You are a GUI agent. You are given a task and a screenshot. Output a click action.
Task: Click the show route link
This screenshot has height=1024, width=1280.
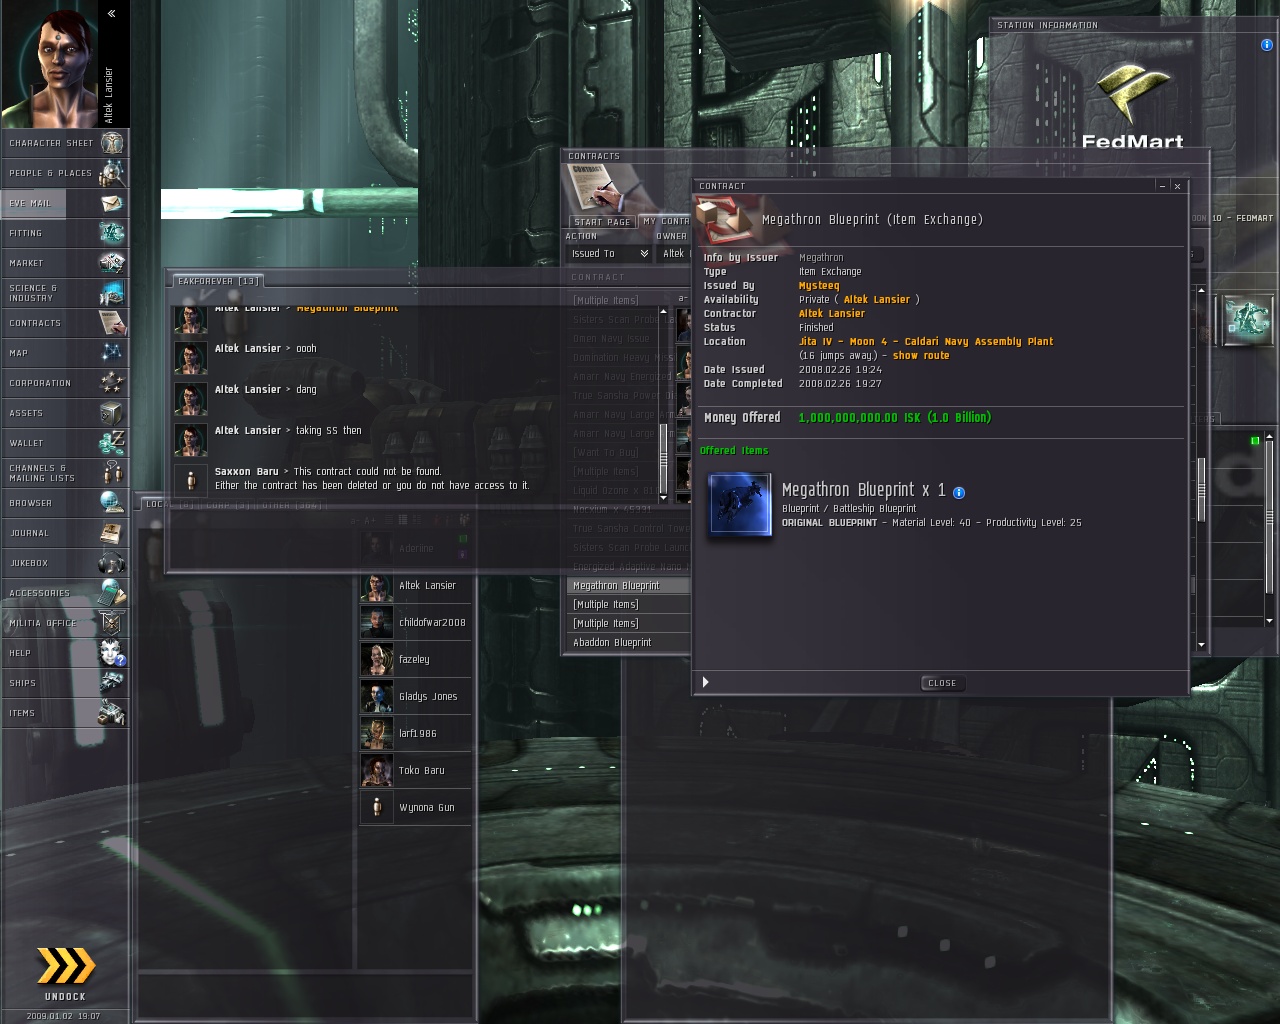[921, 356]
